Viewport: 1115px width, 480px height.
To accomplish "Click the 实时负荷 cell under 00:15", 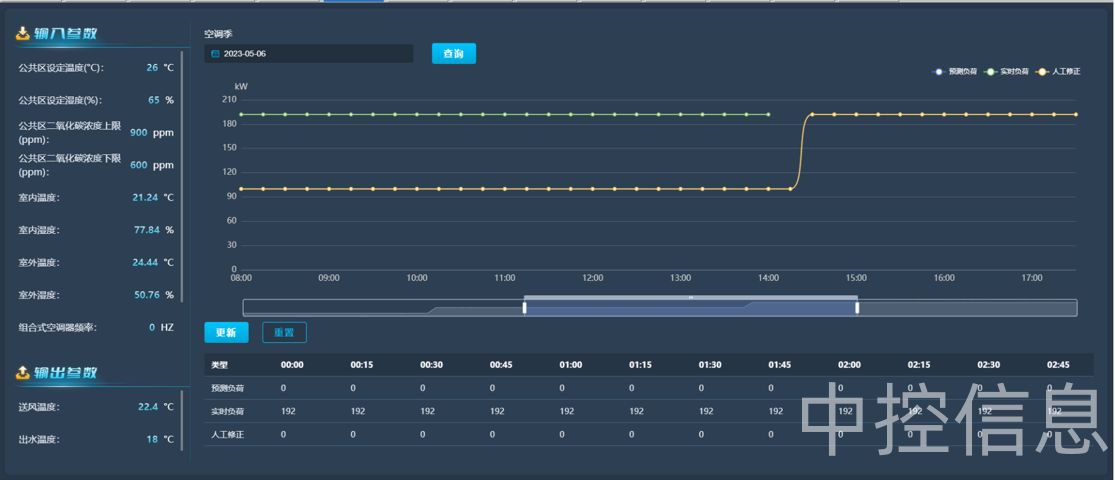I will (358, 411).
